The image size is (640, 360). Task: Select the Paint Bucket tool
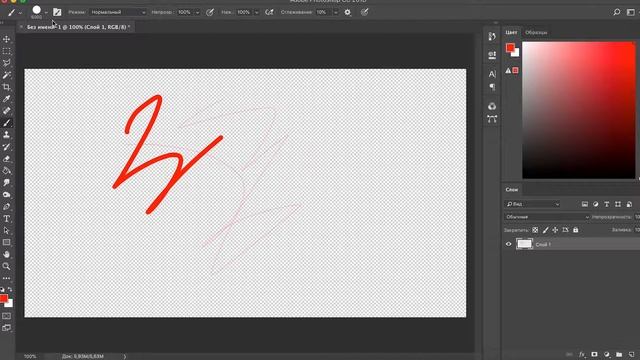point(7,171)
